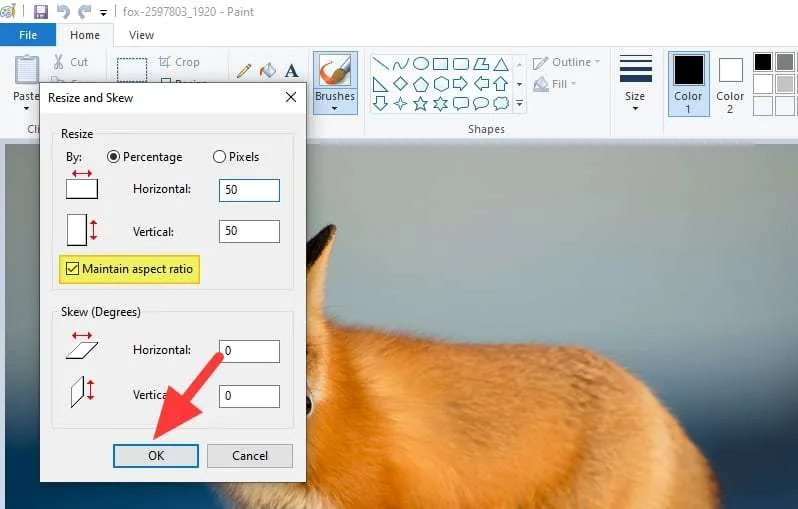Viewport: 798px width, 509px height.
Task: Pick the Rounded rectangular callout shape
Action: click(x=461, y=103)
